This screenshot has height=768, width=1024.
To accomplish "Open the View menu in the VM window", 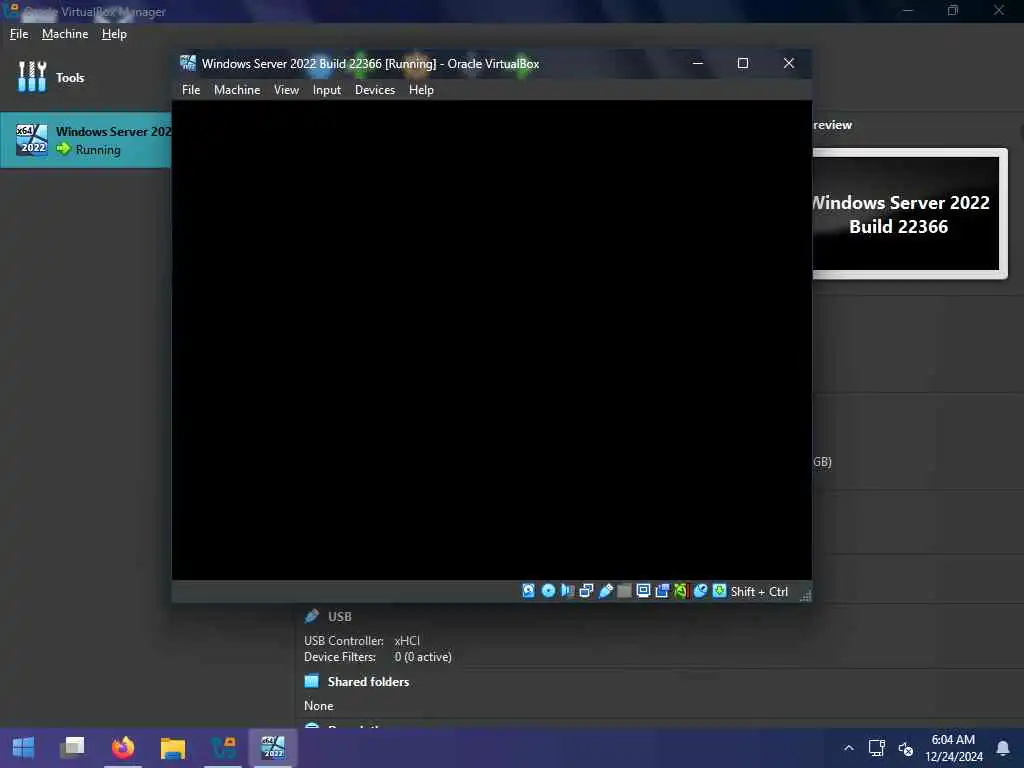I will (286, 89).
